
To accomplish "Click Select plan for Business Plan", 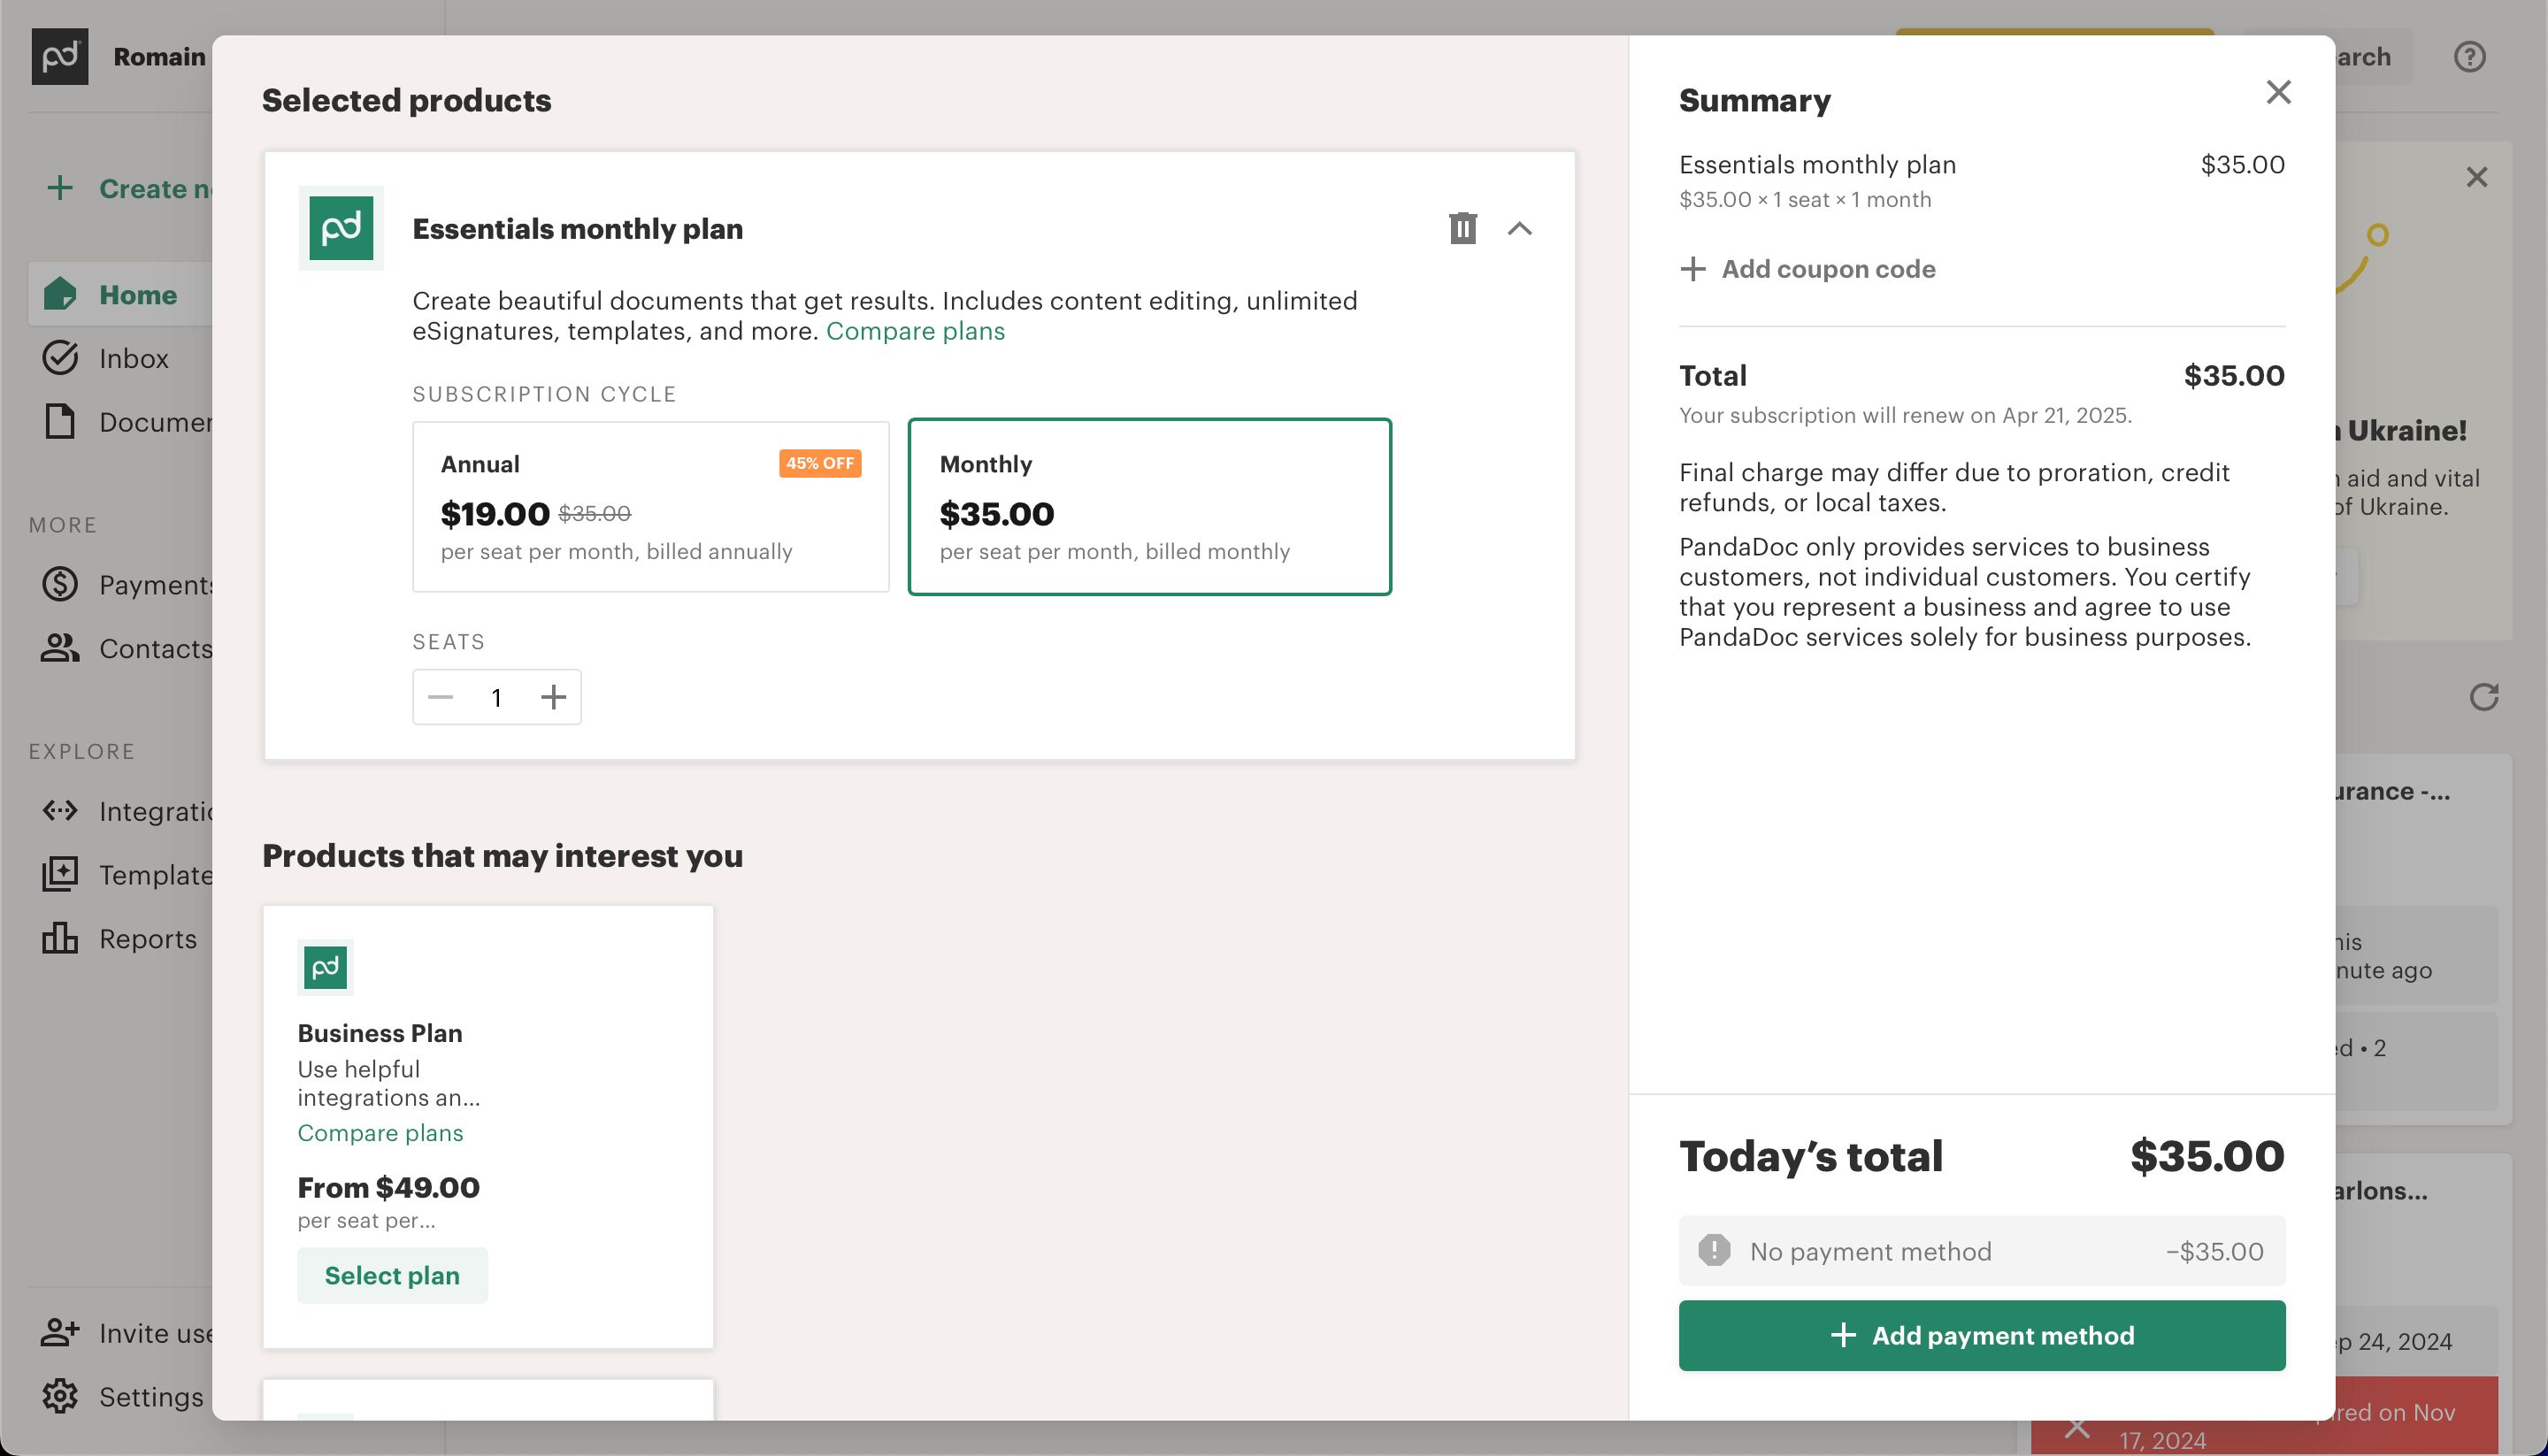I will click(x=392, y=1275).
